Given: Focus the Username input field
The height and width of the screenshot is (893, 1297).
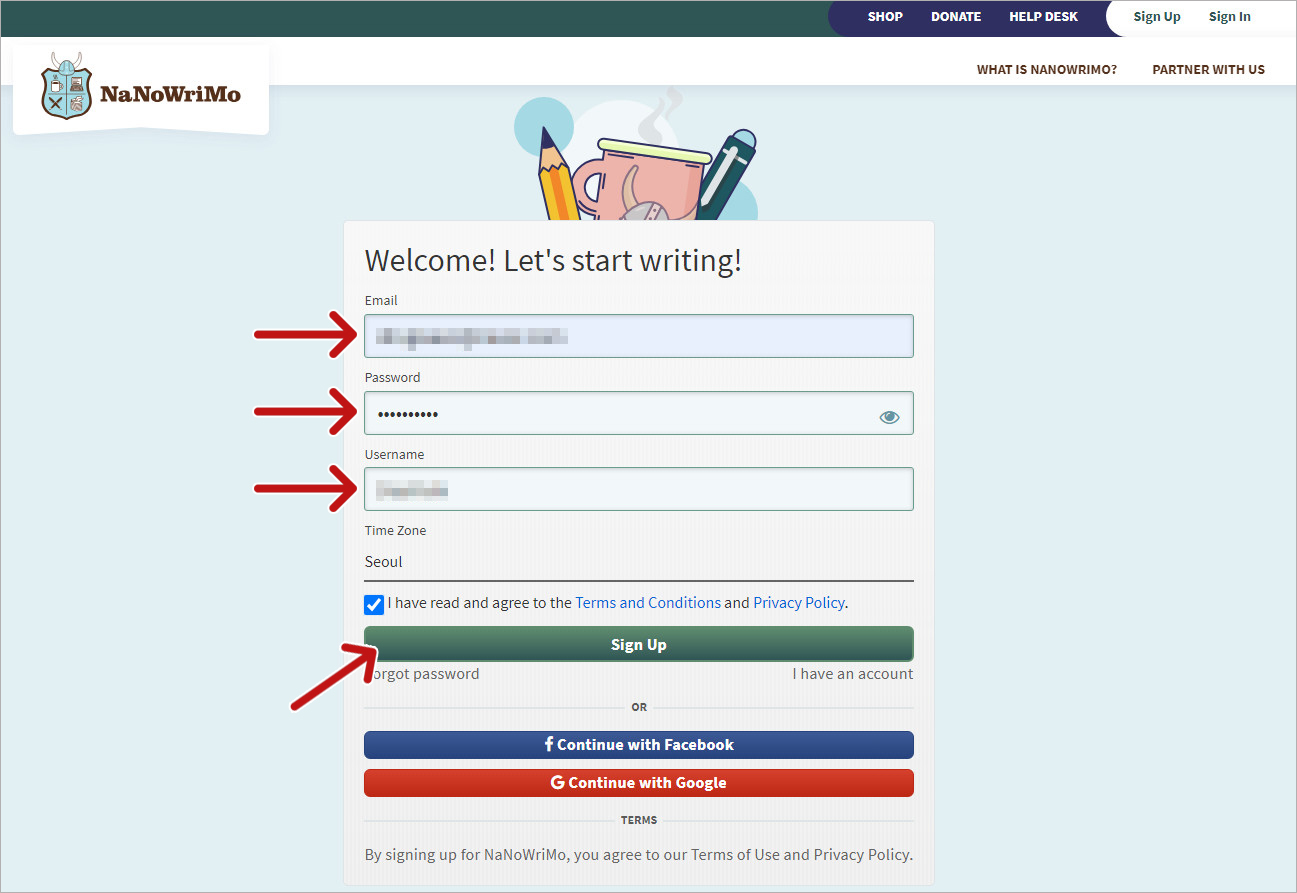Looking at the screenshot, I should pos(638,489).
